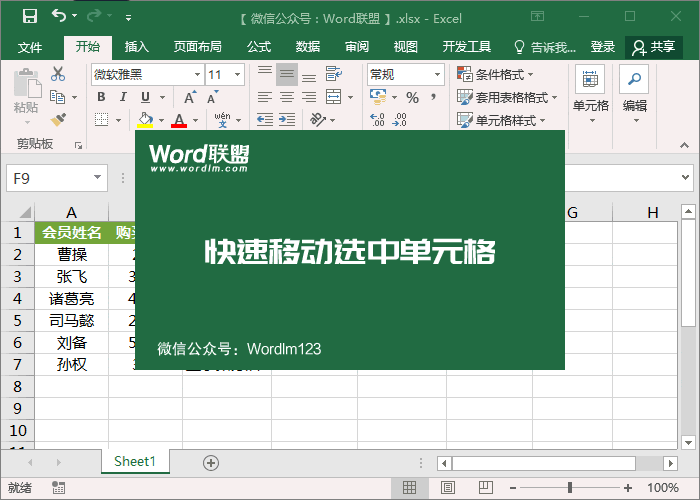
Task: Open 套用表格格式 table format menu
Action: [x=507, y=97]
